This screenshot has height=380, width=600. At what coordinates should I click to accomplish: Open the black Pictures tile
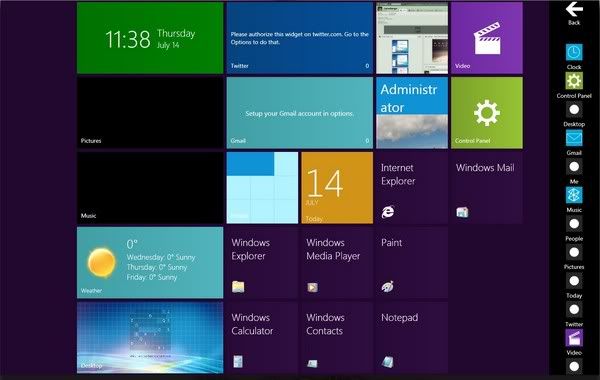tap(150, 113)
